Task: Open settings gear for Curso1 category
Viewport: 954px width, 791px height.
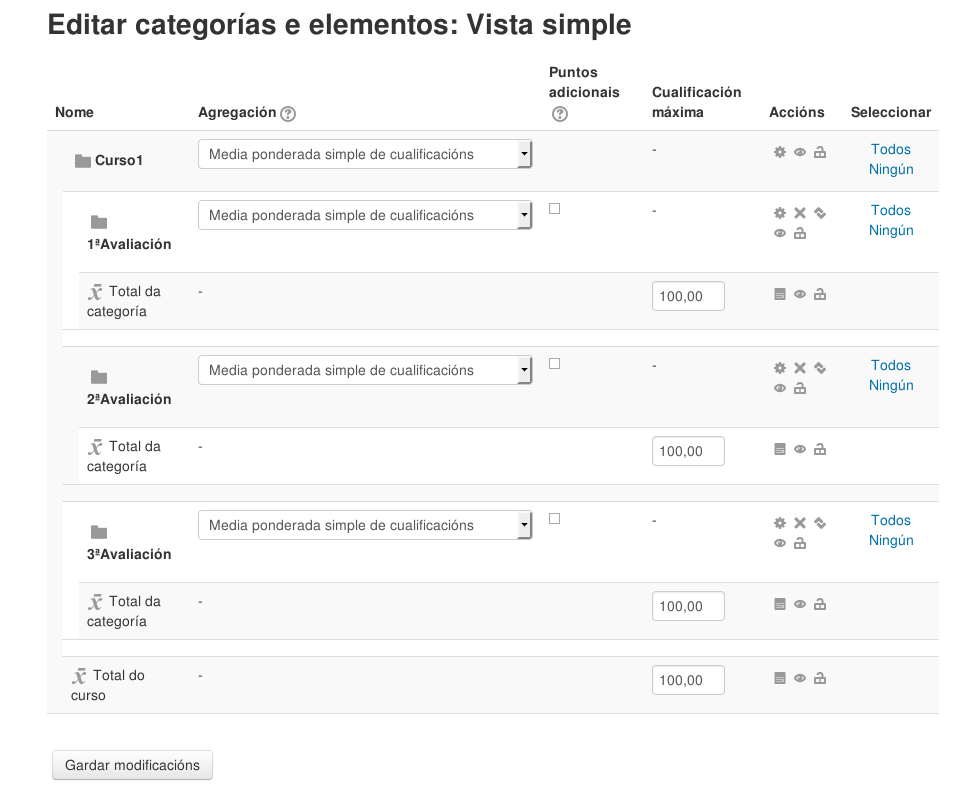Action: tap(779, 151)
